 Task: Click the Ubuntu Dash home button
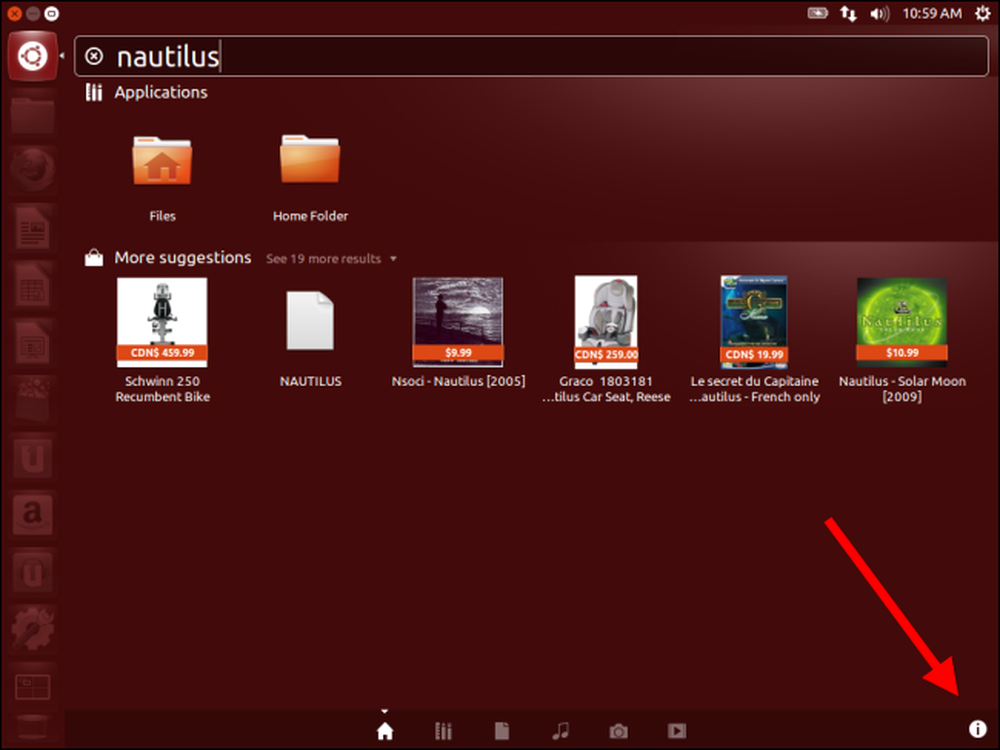[x=33, y=56]
